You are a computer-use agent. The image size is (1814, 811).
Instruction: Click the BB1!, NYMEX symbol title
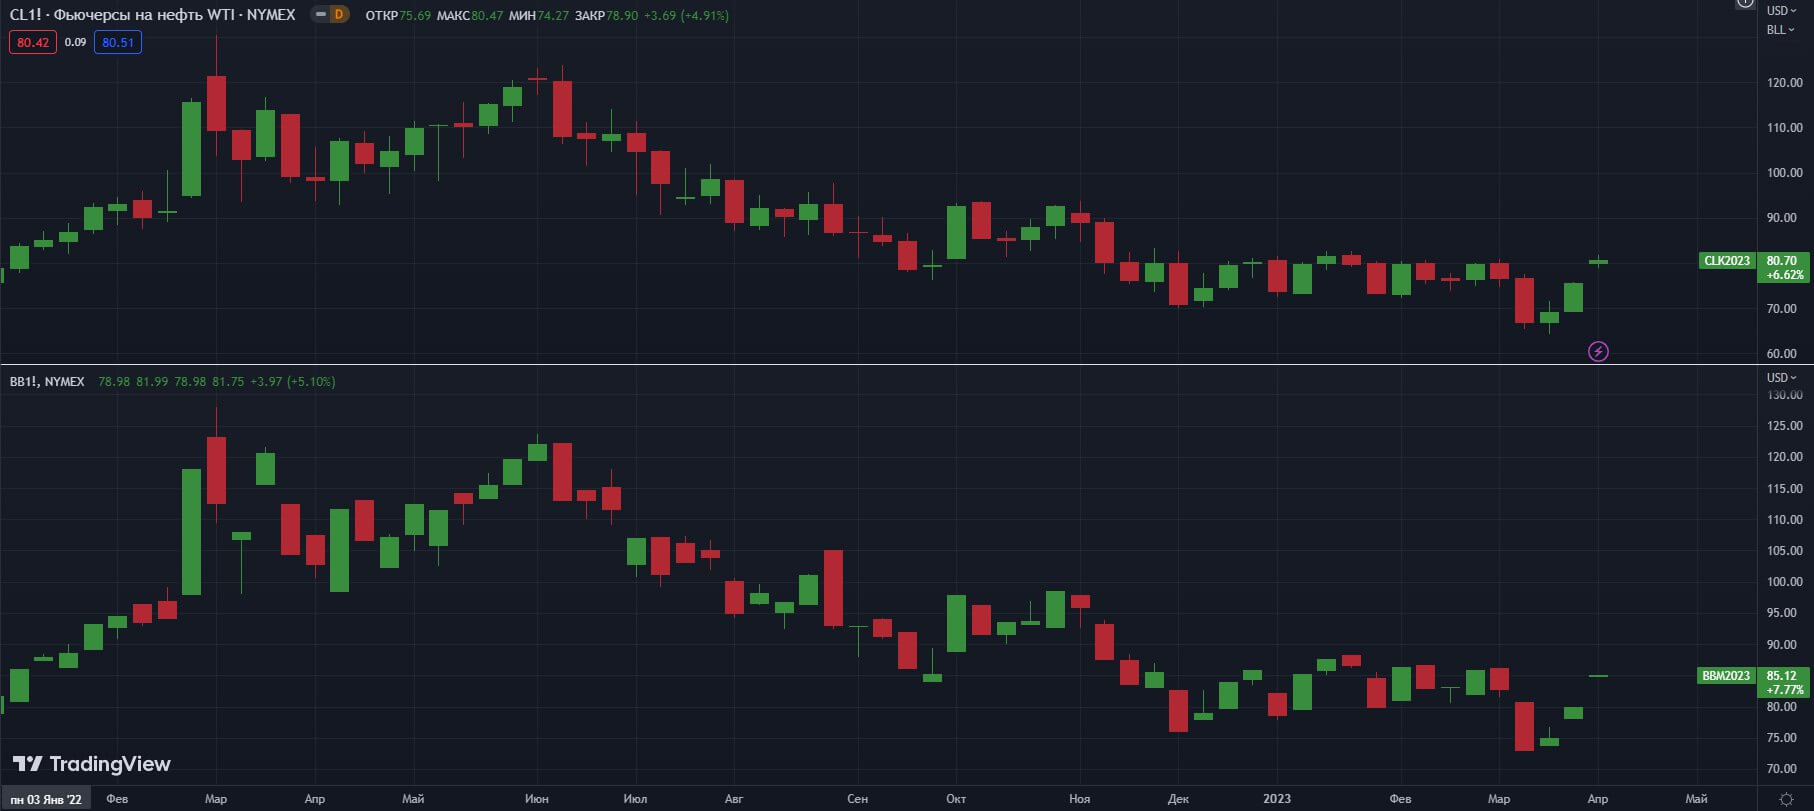coord(47,382)
